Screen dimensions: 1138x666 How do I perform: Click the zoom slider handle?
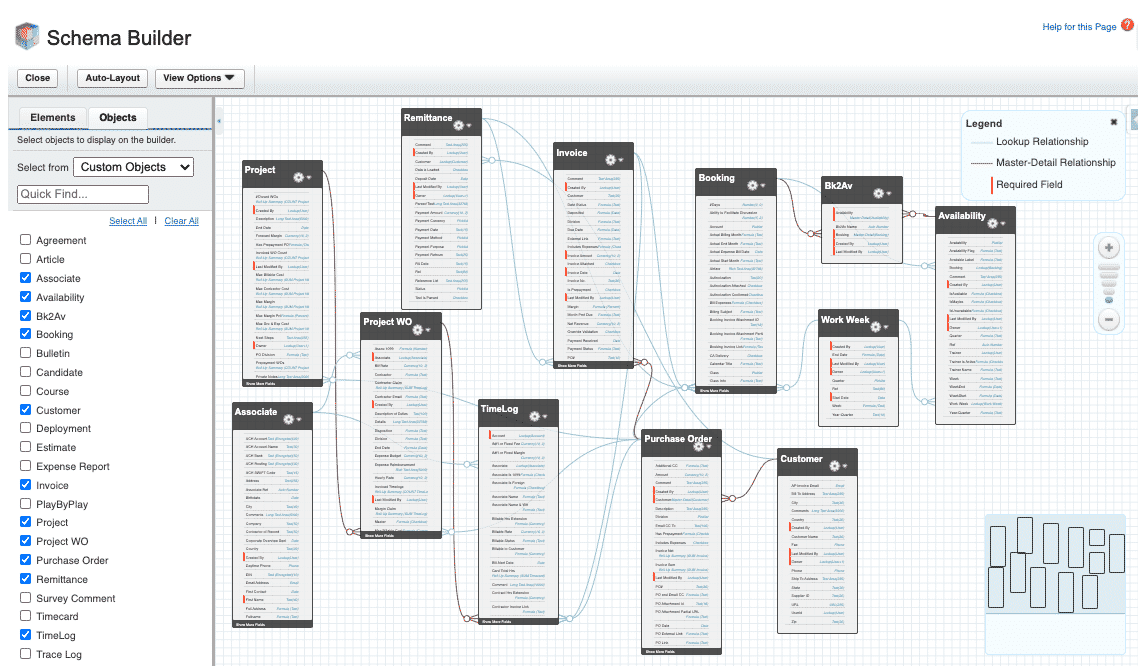(1108, 300)
